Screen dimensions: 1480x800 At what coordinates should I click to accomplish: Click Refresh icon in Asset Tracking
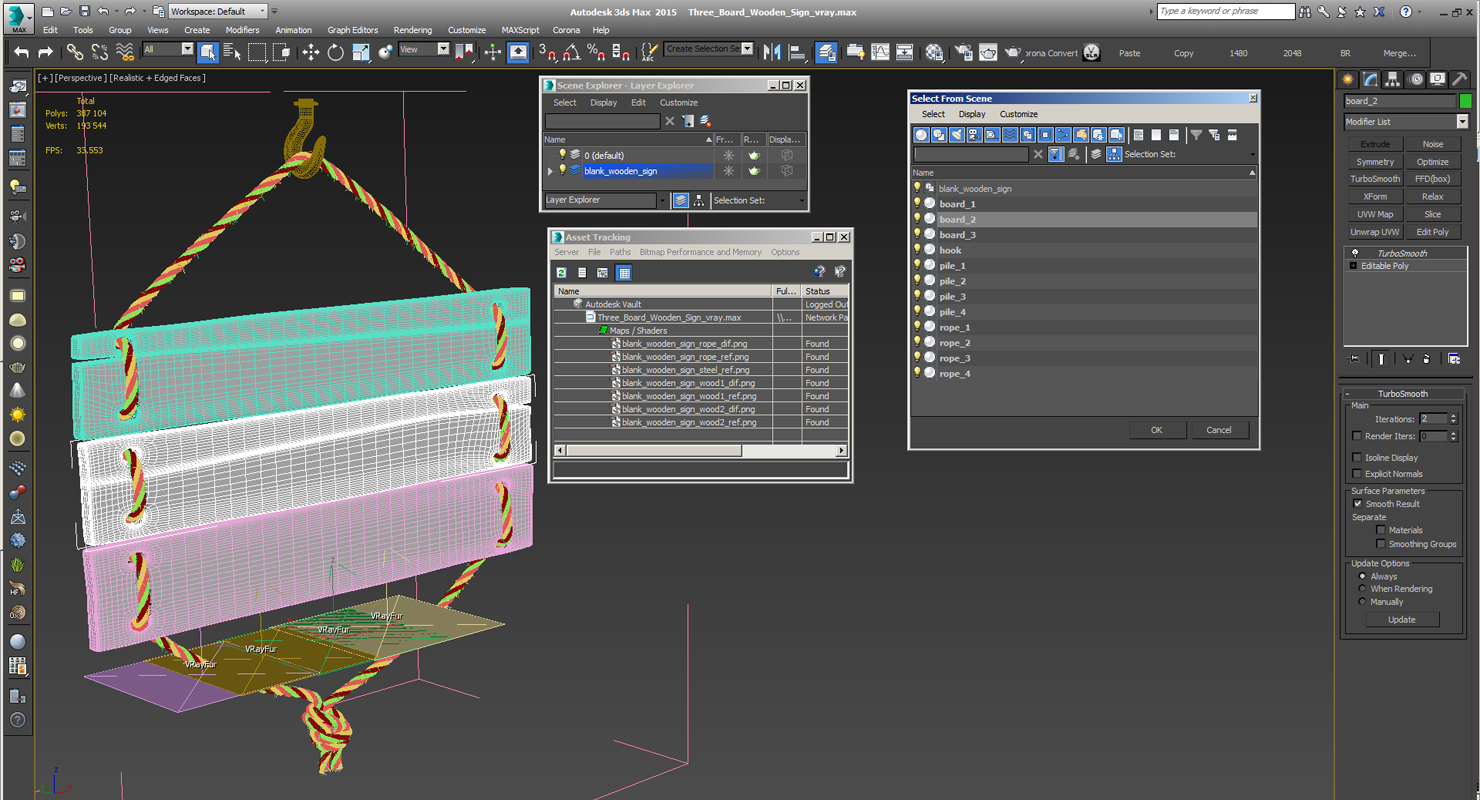pos(562,273)
